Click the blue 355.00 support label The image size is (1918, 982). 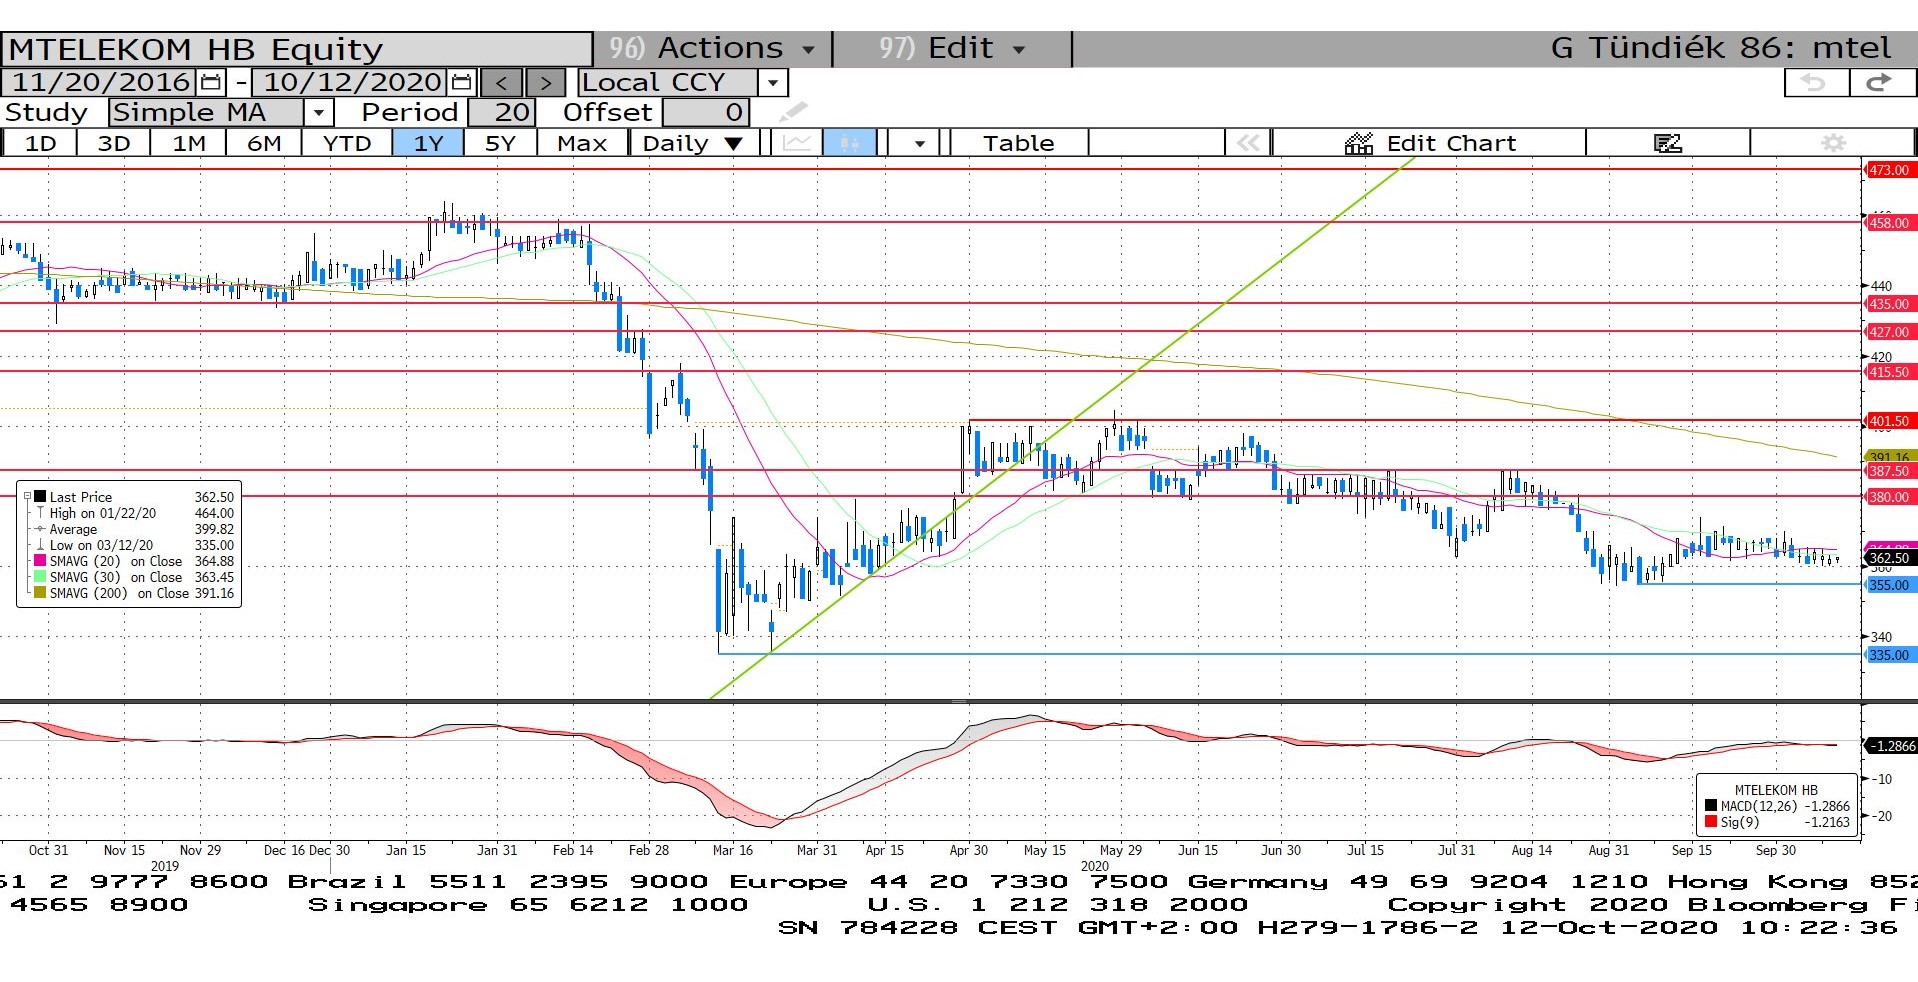(x=1890, y=585)
